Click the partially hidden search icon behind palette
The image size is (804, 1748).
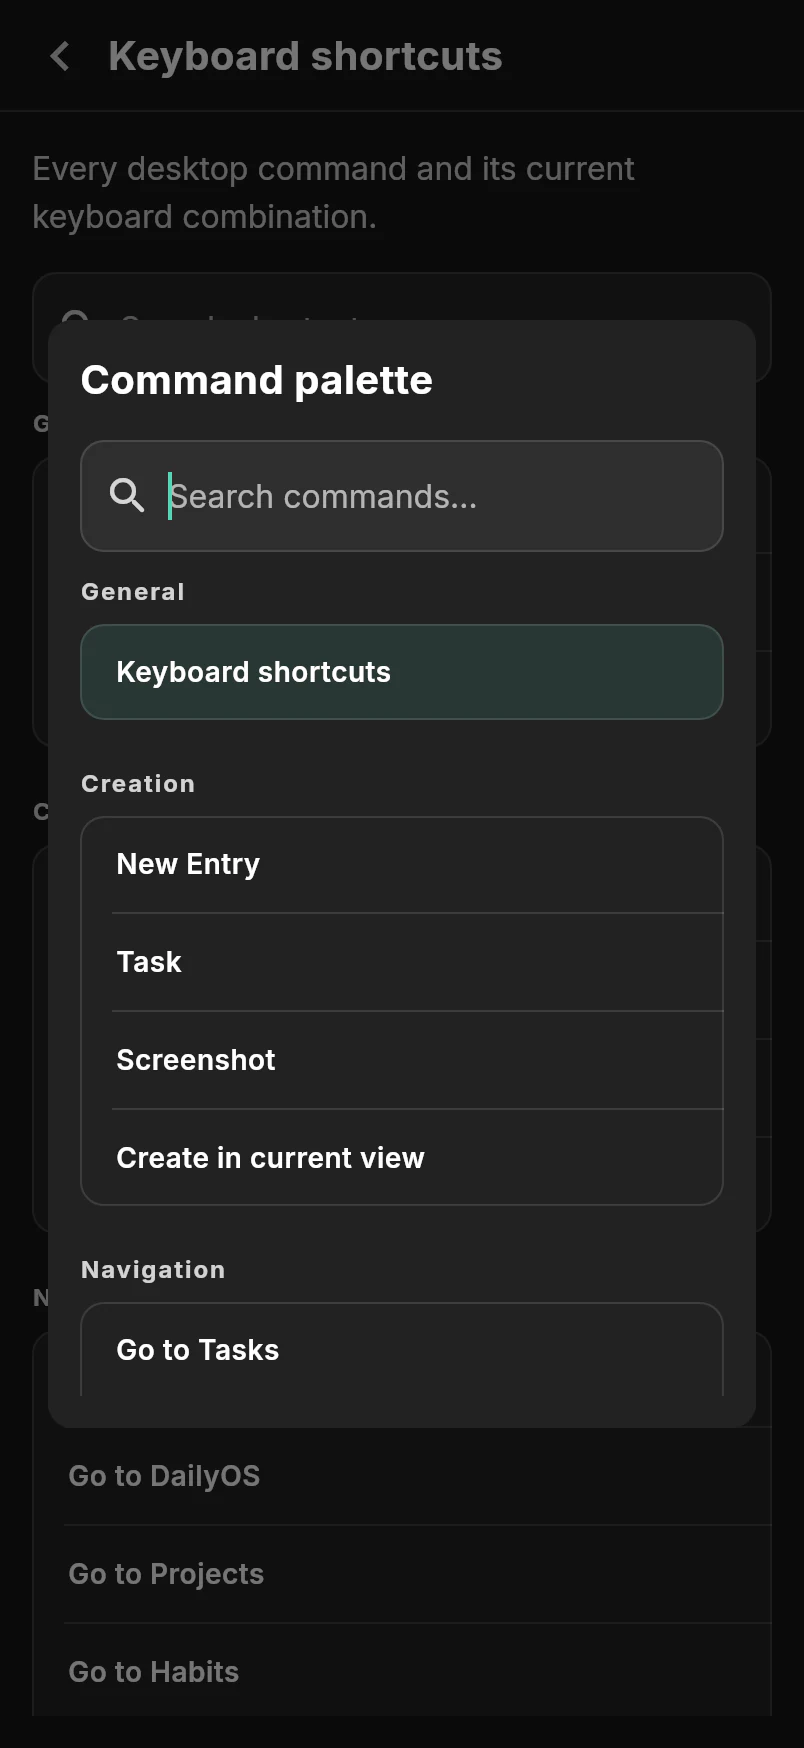tap(76, 316)
